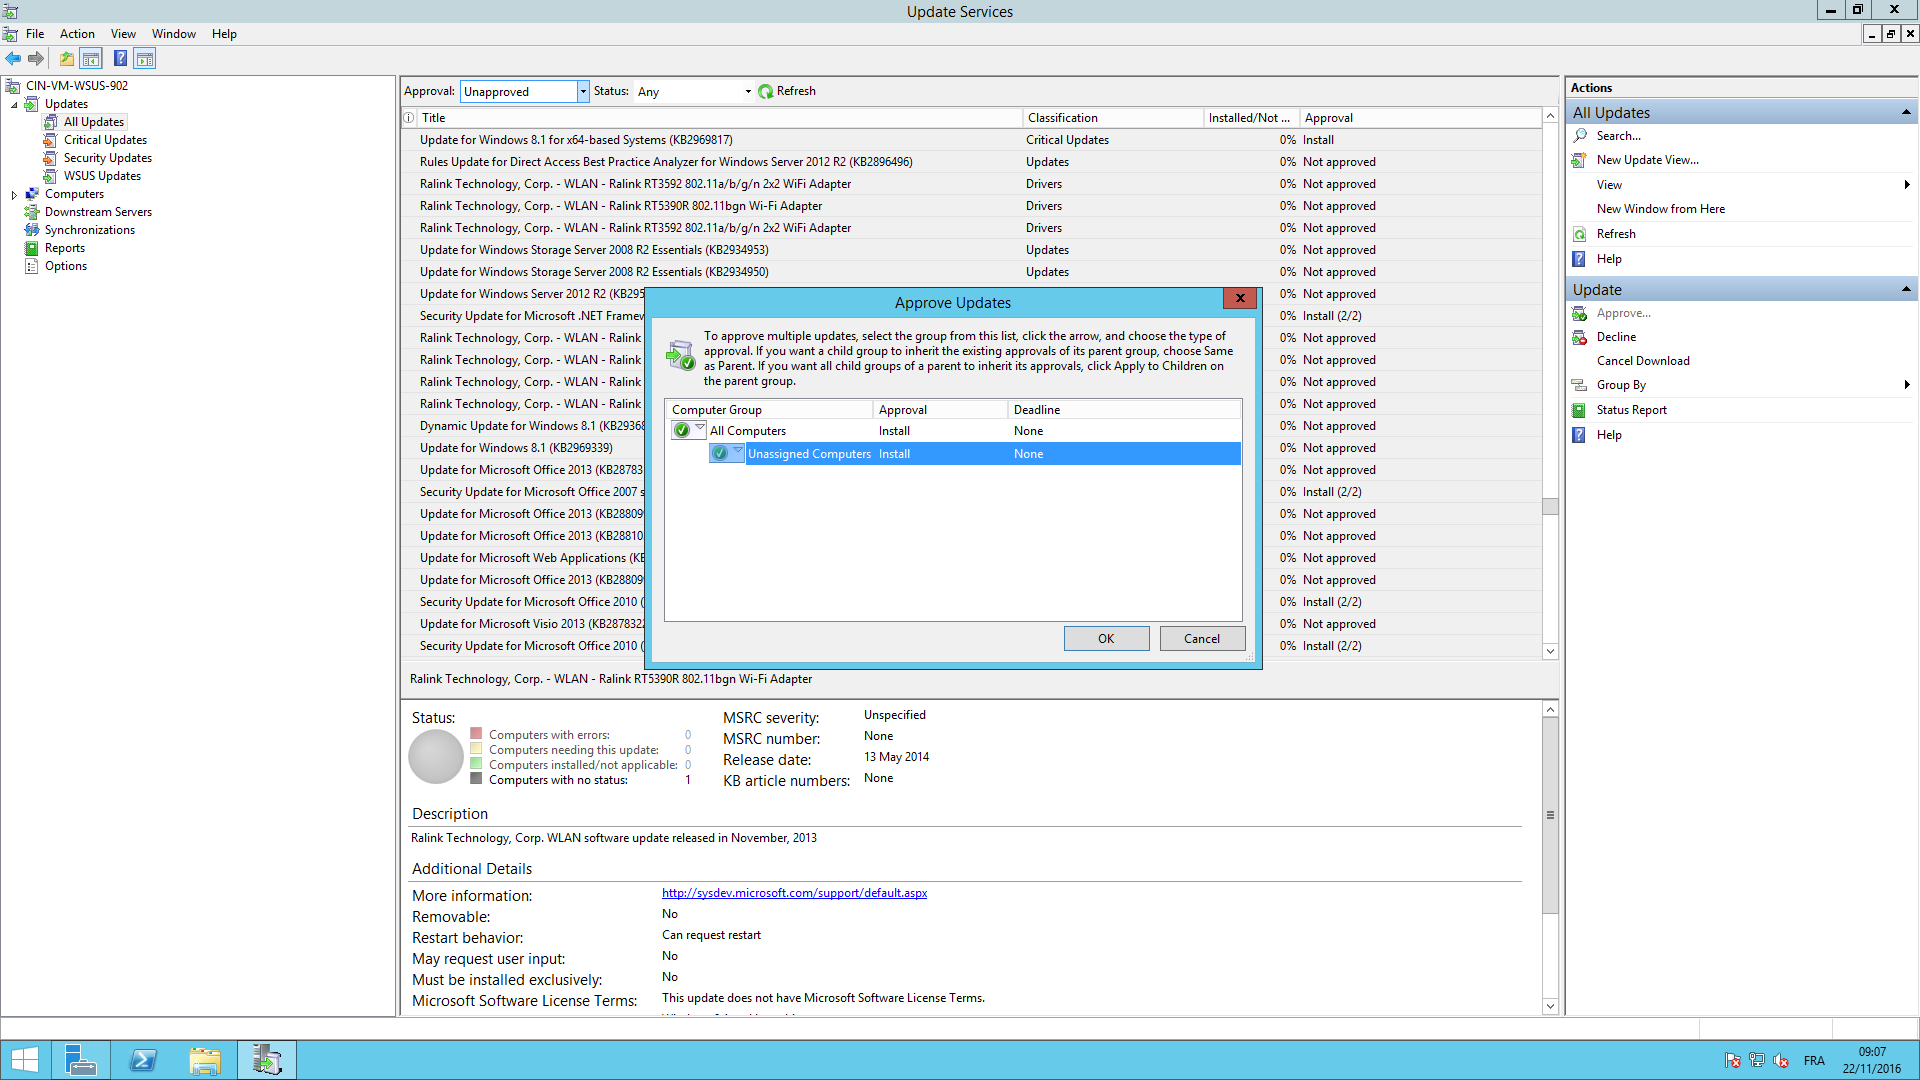
Task: Select Update for Windows 8.1 x64 KB2969817 row
Action: [x=970, y=140]
